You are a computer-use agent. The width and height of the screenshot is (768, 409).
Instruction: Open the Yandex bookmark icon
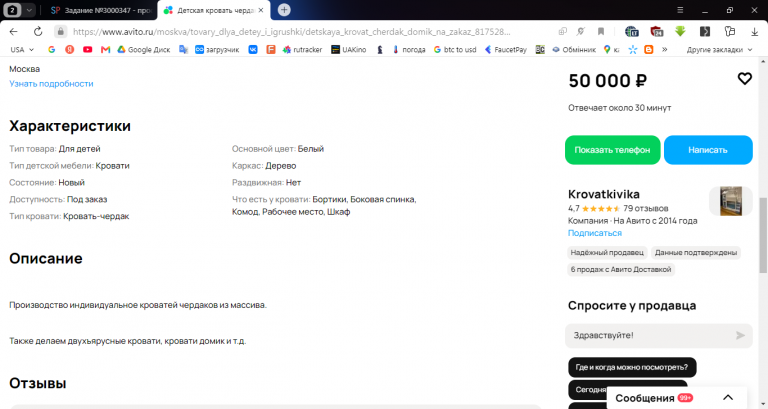(70, 49)
